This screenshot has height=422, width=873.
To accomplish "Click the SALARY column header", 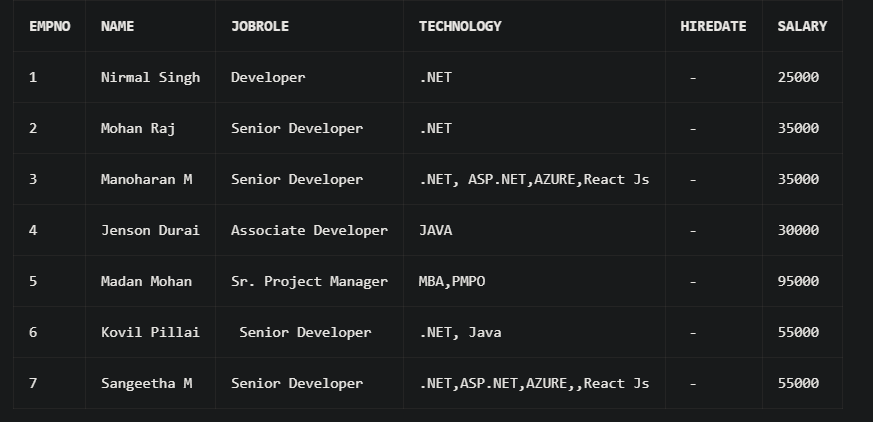I will 802,26.
